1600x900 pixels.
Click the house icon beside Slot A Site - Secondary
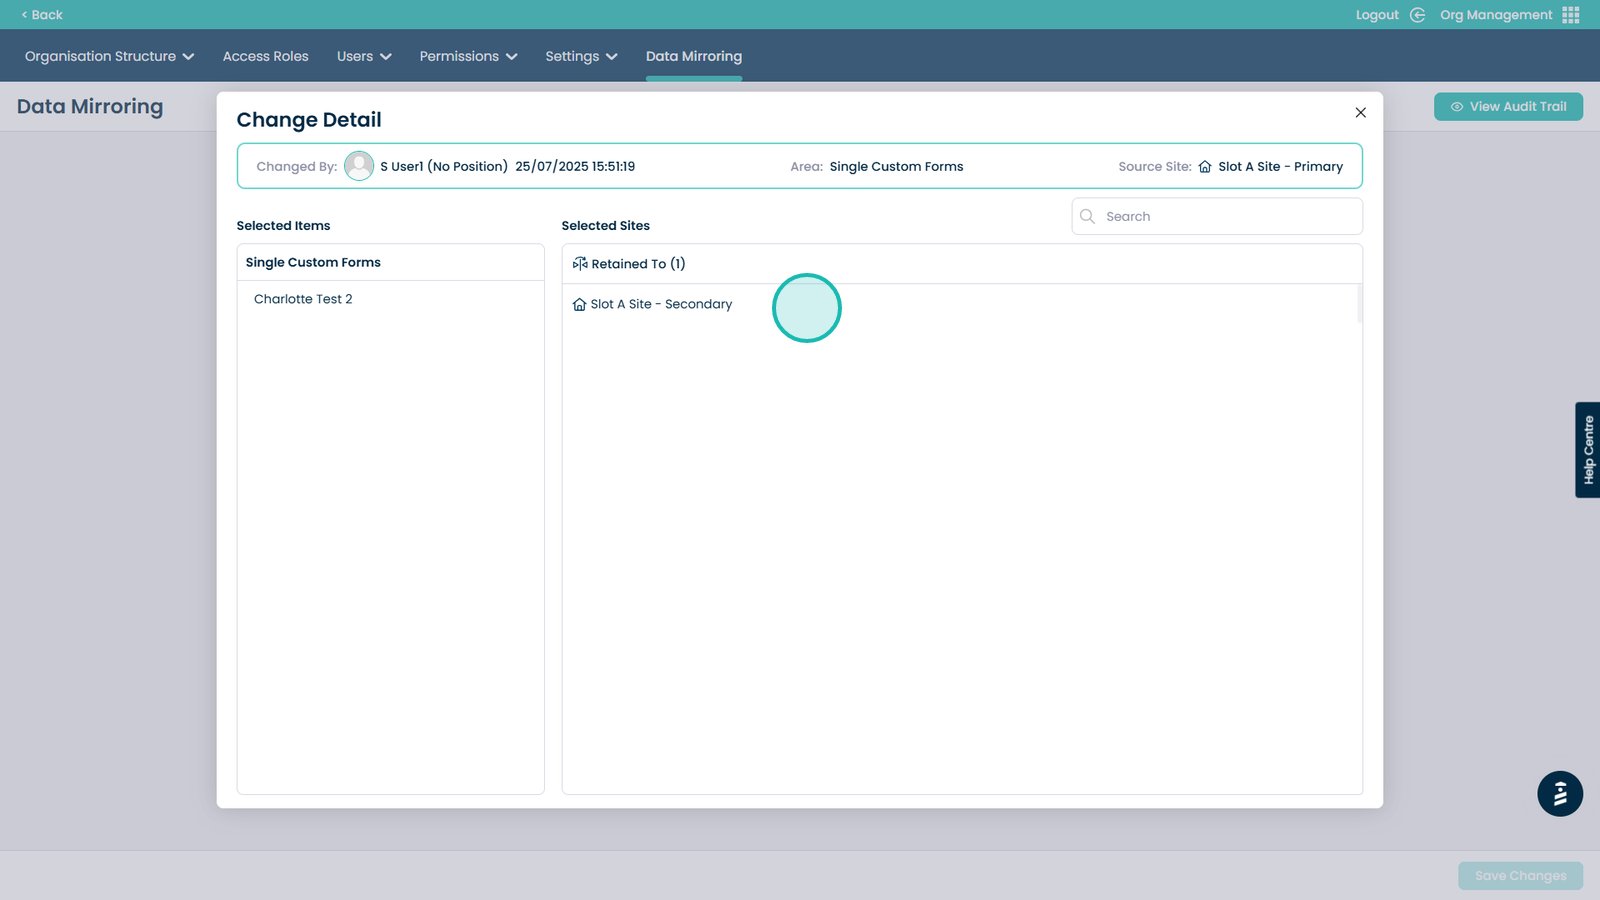(579, 304)
